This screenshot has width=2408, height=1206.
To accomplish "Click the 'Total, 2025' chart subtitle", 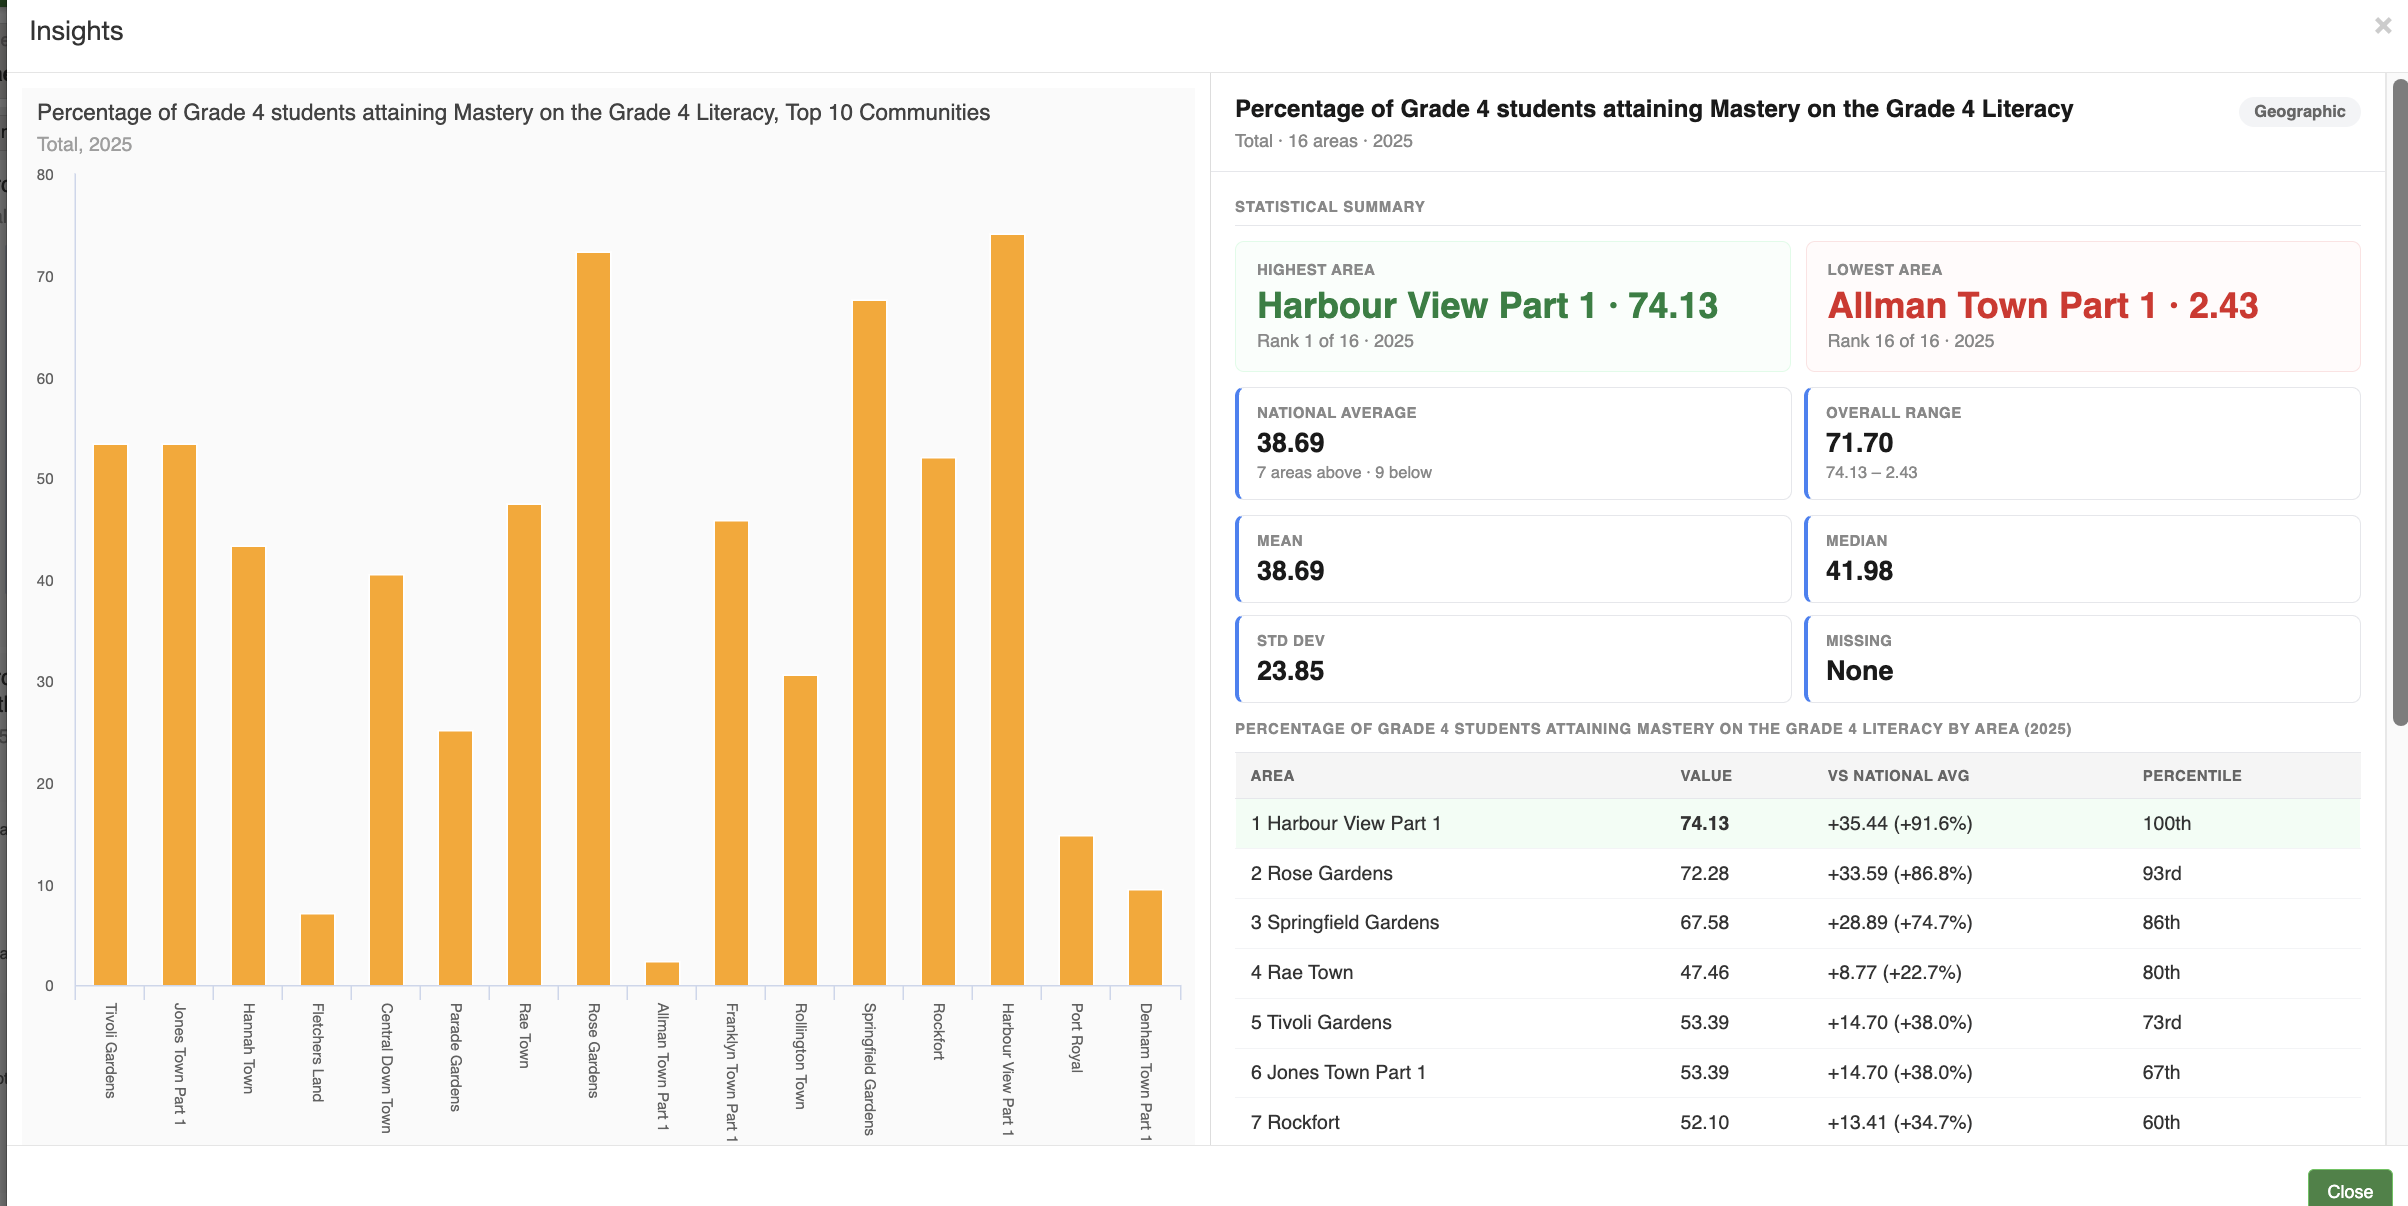I will click(84, 144).
